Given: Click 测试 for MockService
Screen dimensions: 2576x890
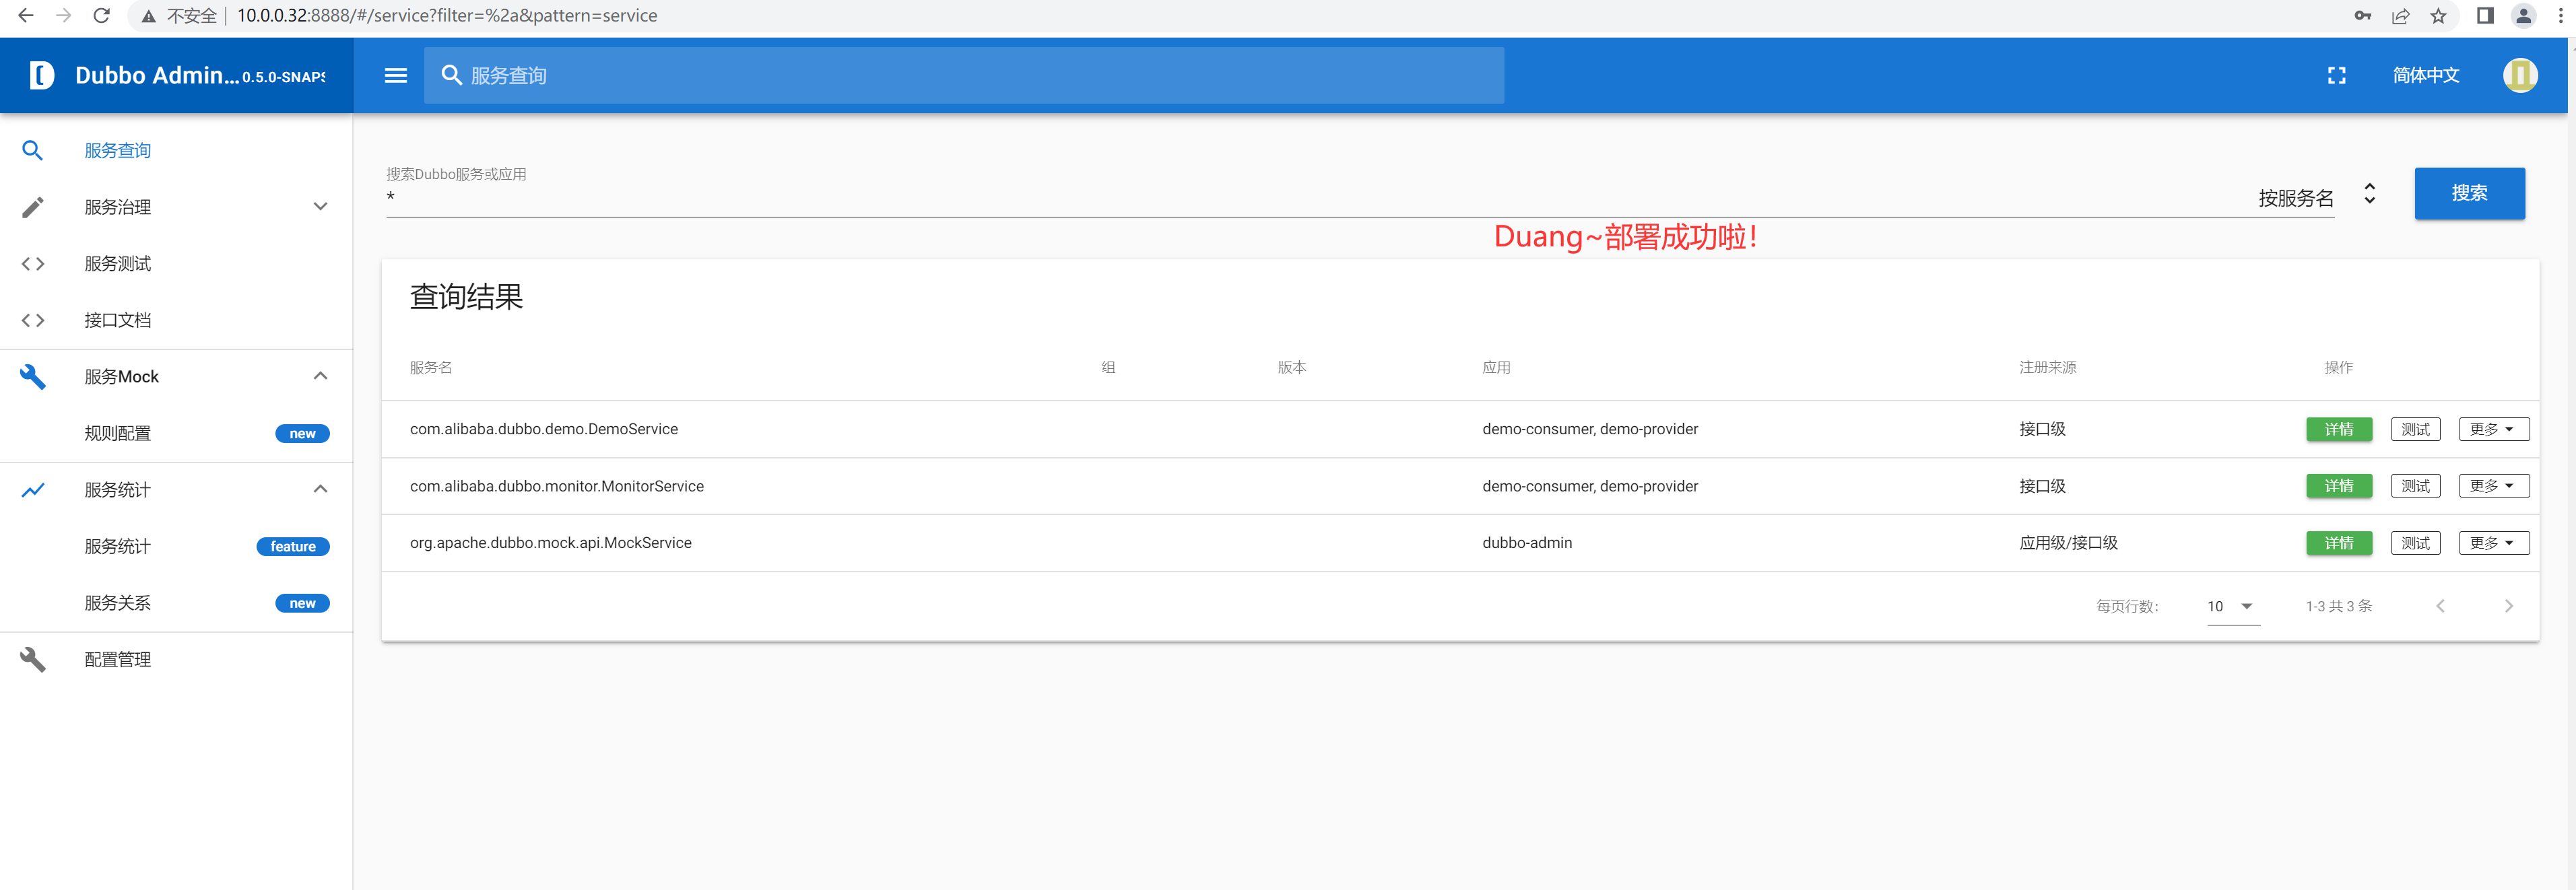Looking at the screenshot, I should coord(2415,543).
